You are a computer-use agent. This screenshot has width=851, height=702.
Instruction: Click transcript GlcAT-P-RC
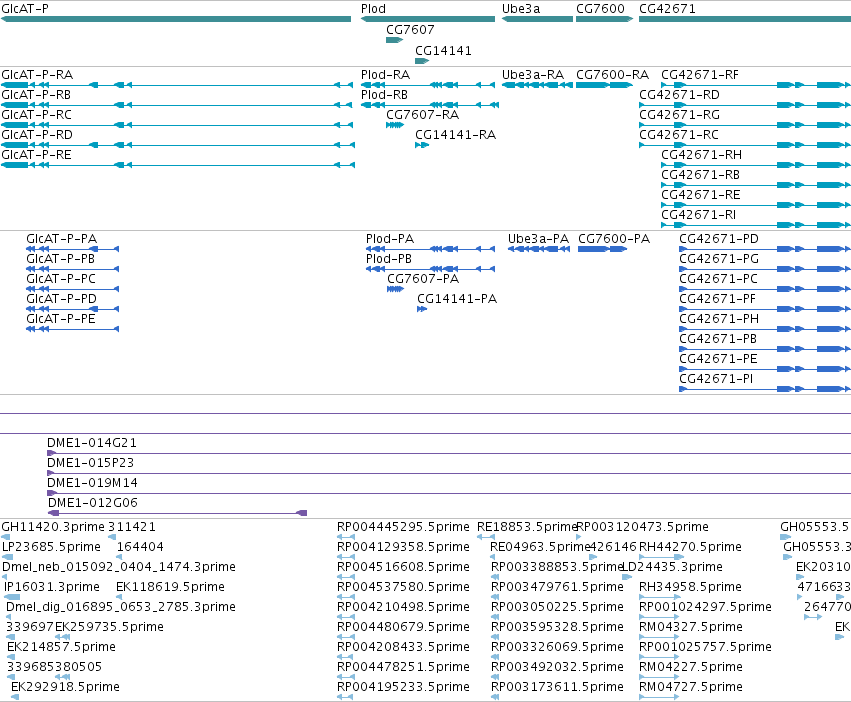point(36,115)
